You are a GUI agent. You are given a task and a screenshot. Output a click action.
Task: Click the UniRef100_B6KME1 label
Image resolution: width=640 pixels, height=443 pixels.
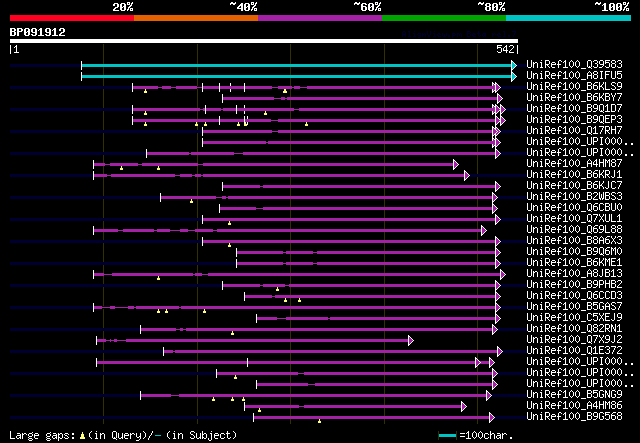[574, 263]
